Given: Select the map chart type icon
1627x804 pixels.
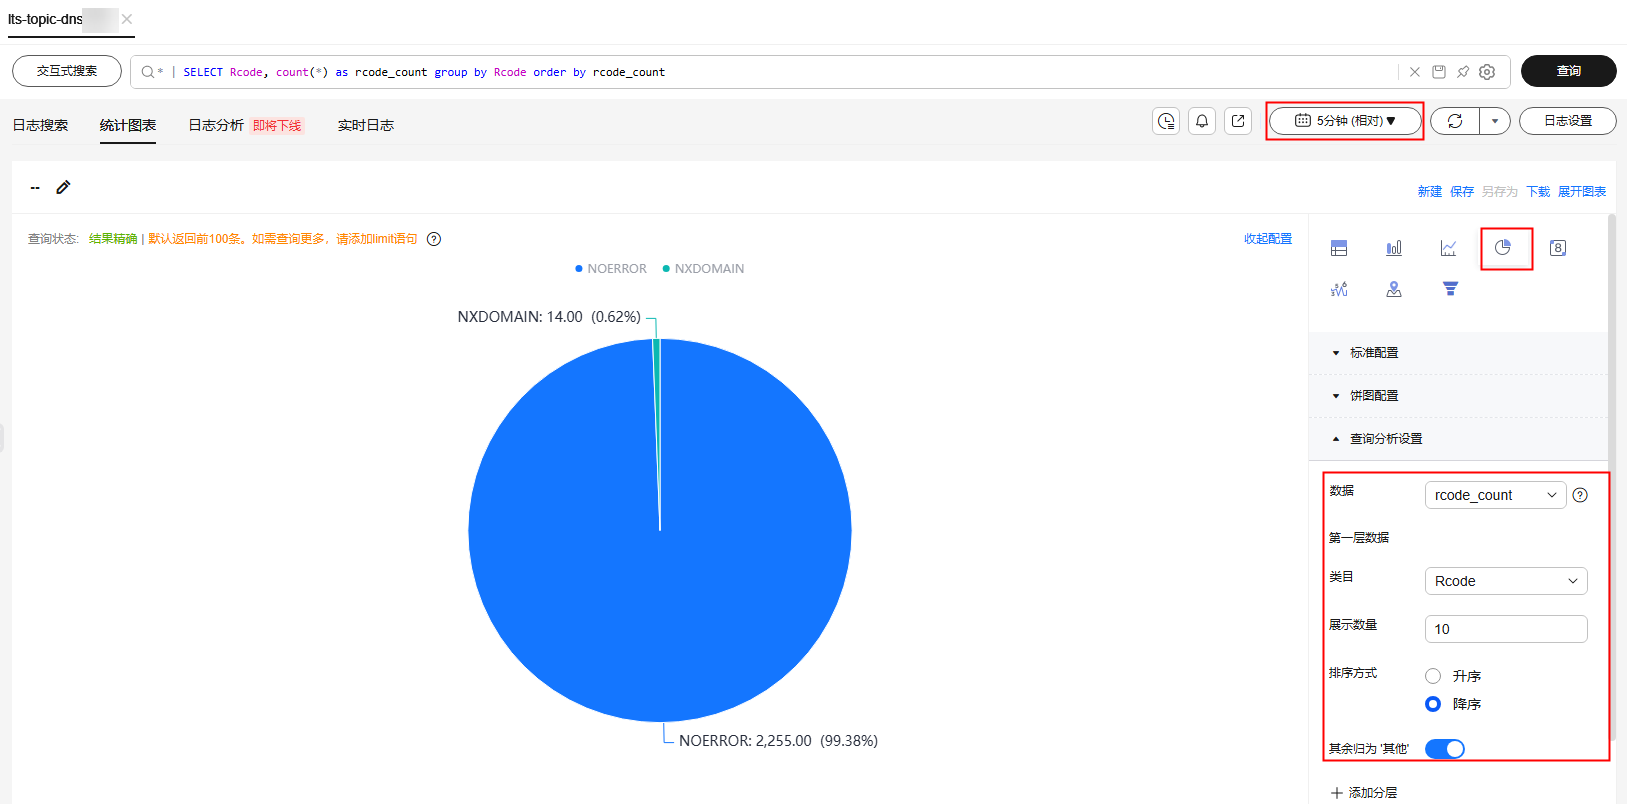Looking at the screenshot, I should coord(1394,289).
